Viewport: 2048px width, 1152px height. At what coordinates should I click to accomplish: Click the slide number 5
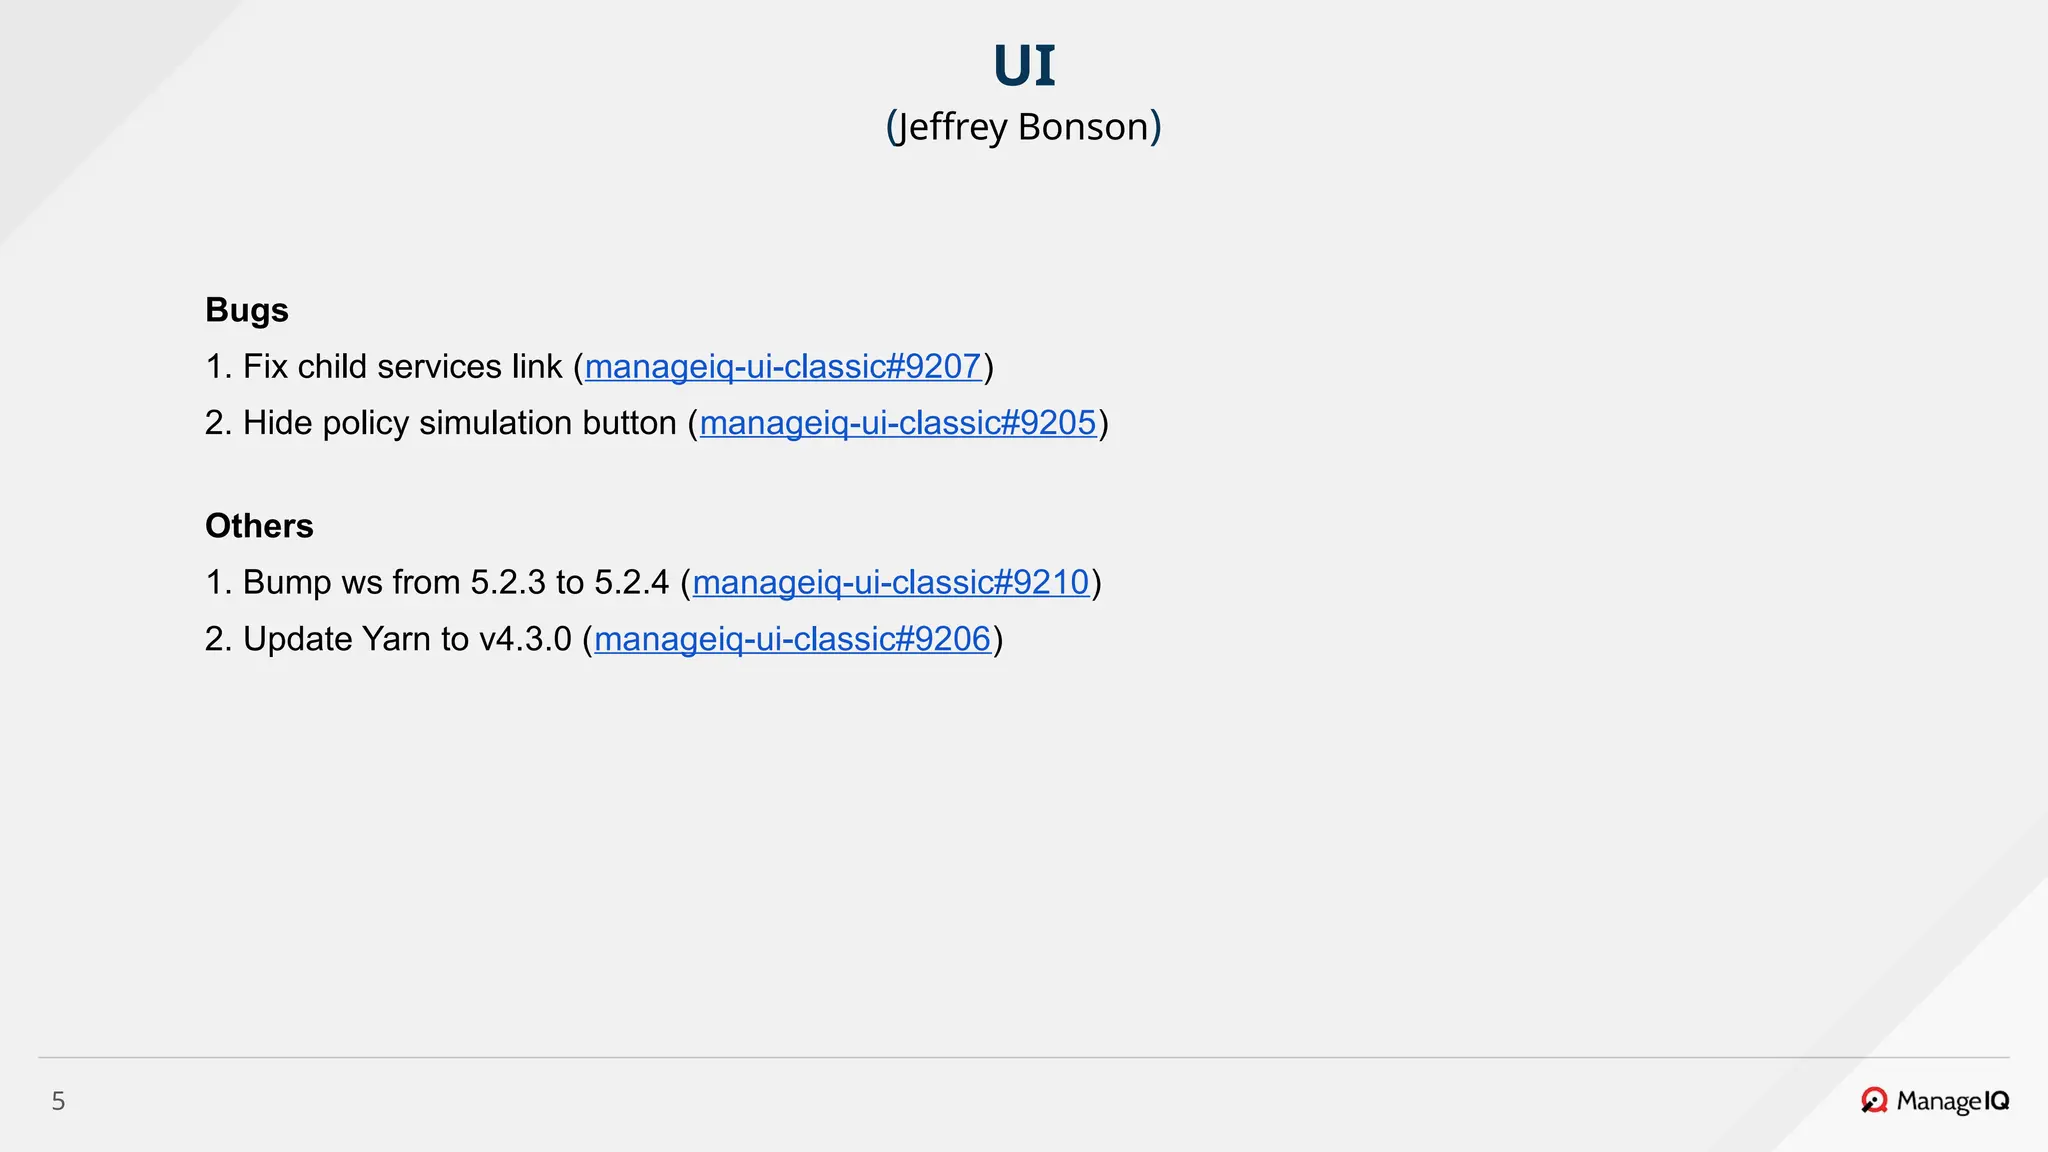(58, 1101)
